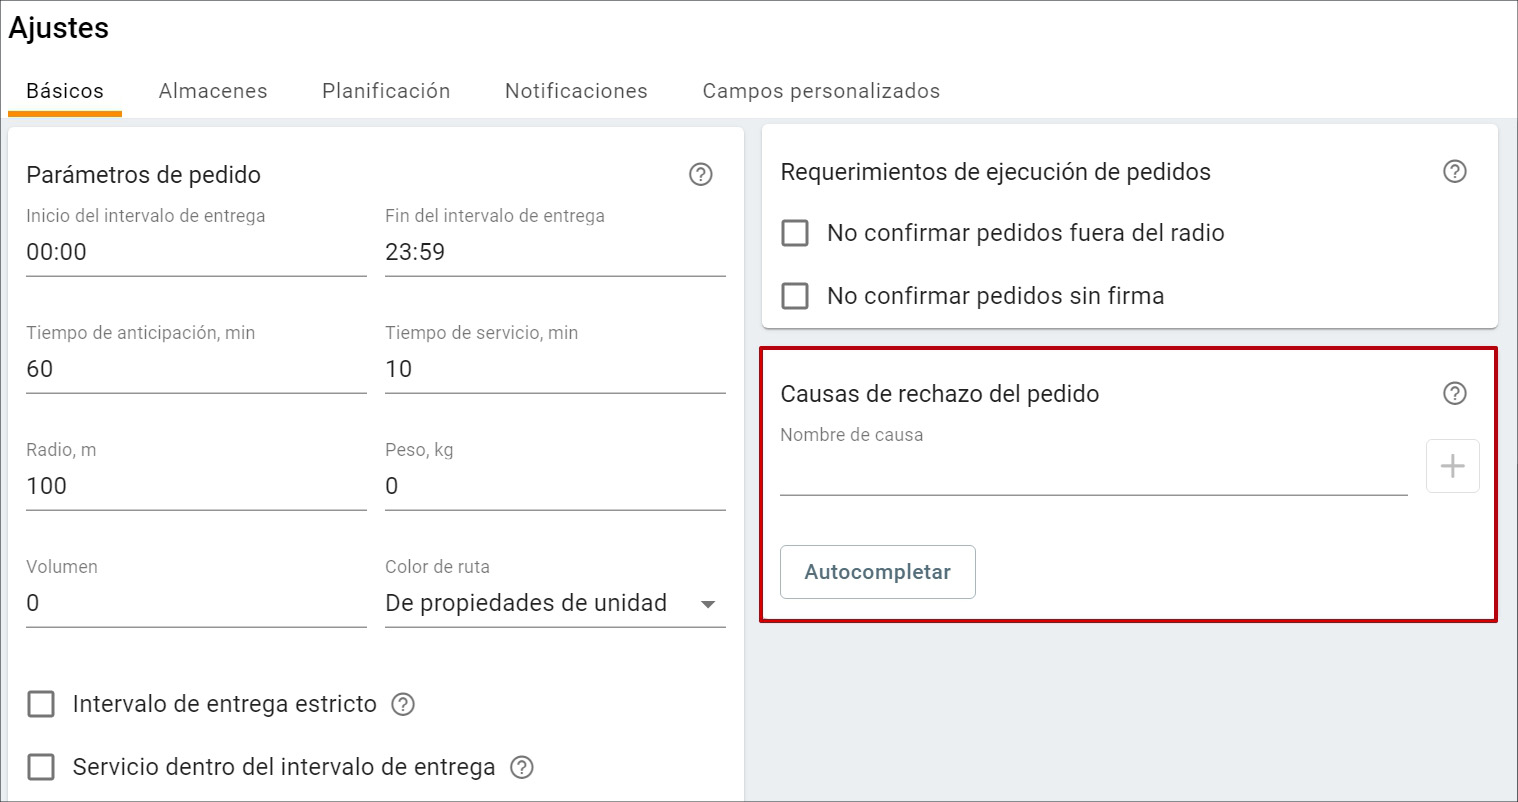Show help for Intervalo de entrega estricto

403,704
